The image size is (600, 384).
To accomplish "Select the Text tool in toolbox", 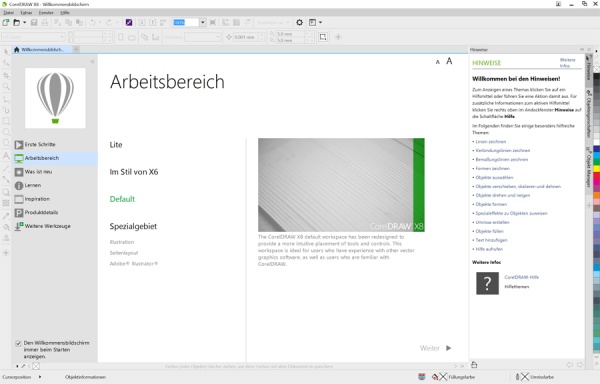I will [x=6, y=155].
